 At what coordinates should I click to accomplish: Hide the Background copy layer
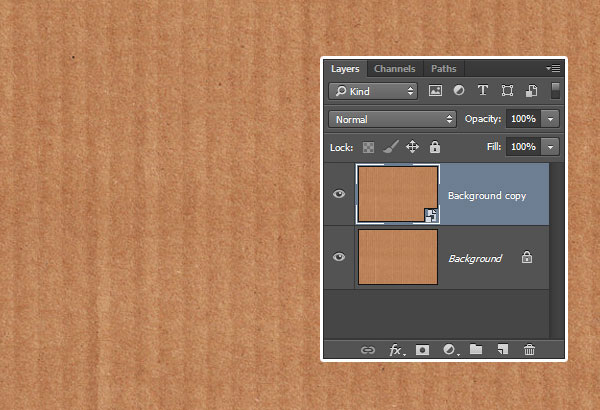click(339, 194)
